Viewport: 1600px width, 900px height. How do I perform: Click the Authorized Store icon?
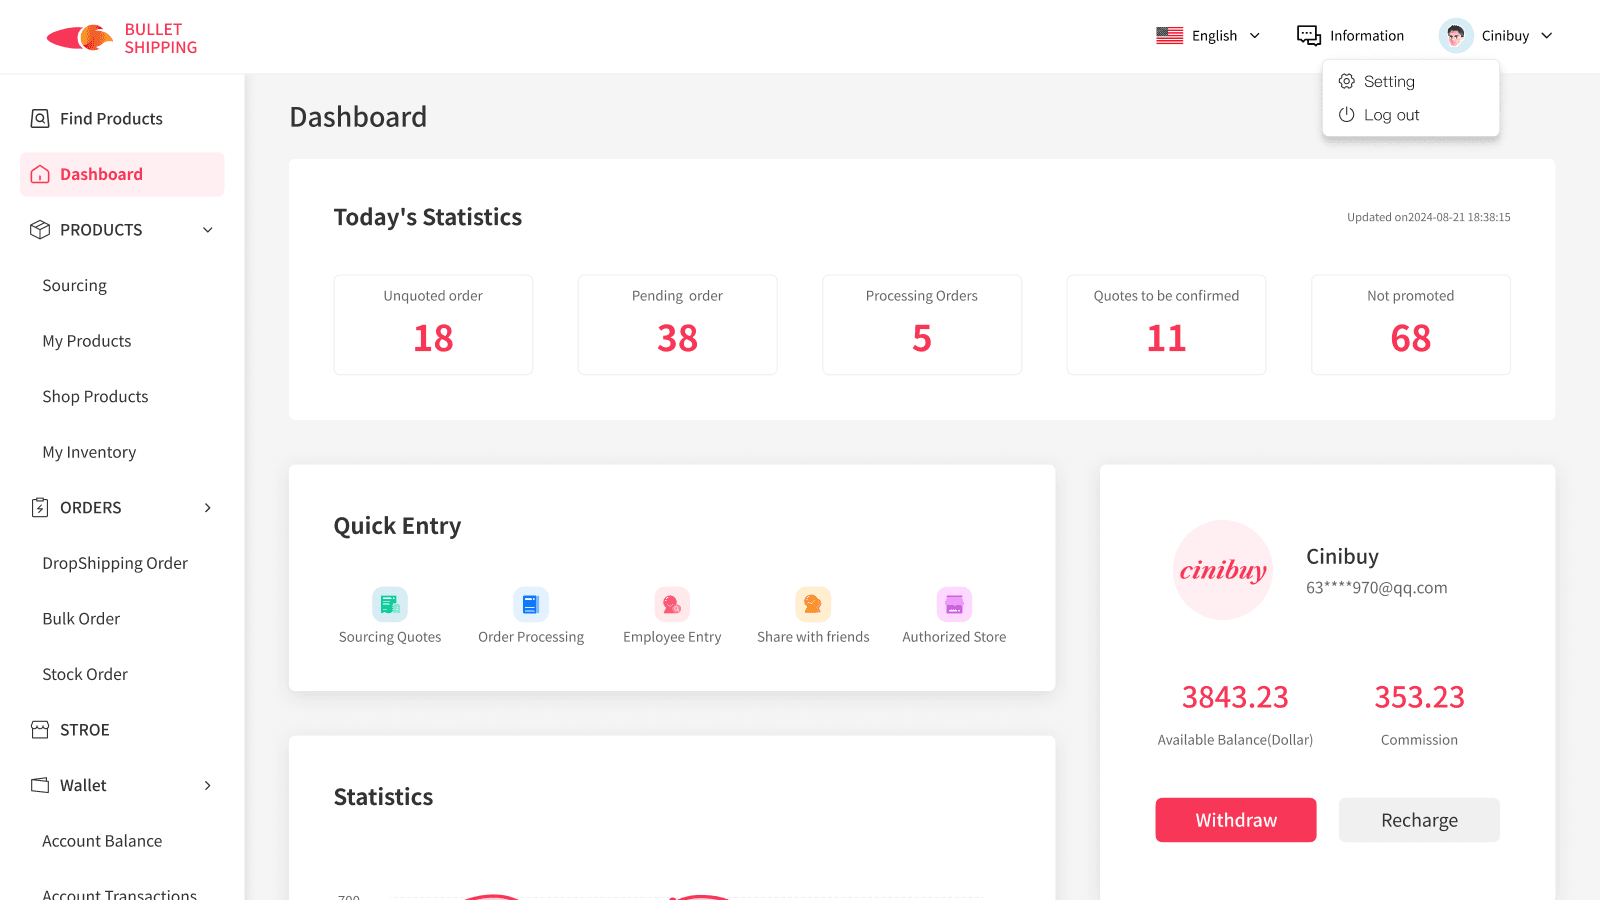tap(954, 604)
